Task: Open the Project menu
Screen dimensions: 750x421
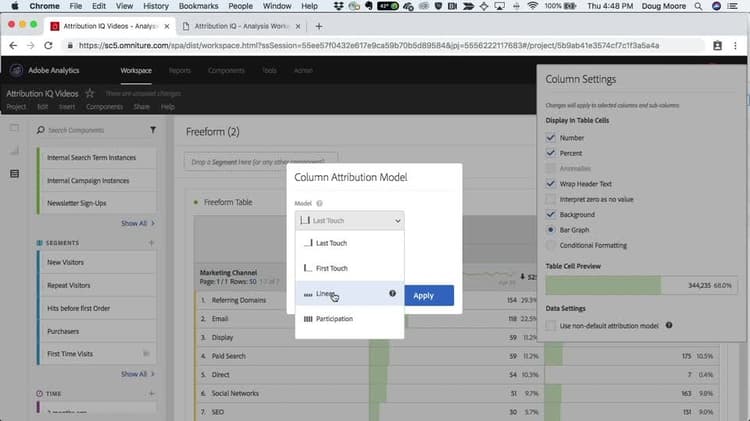Action: coord(16,107)
